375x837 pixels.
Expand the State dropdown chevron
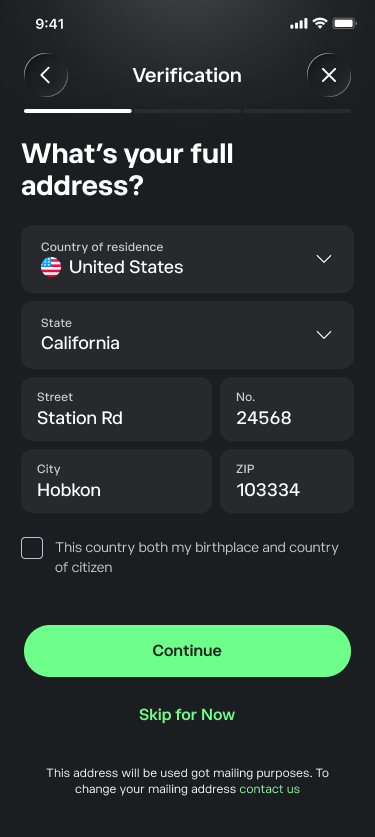tap(324, 335)
